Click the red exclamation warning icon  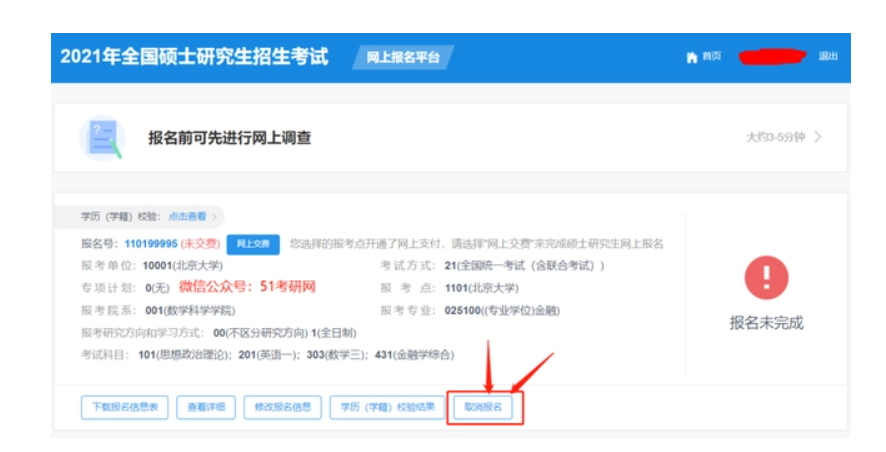click(766, 276)
